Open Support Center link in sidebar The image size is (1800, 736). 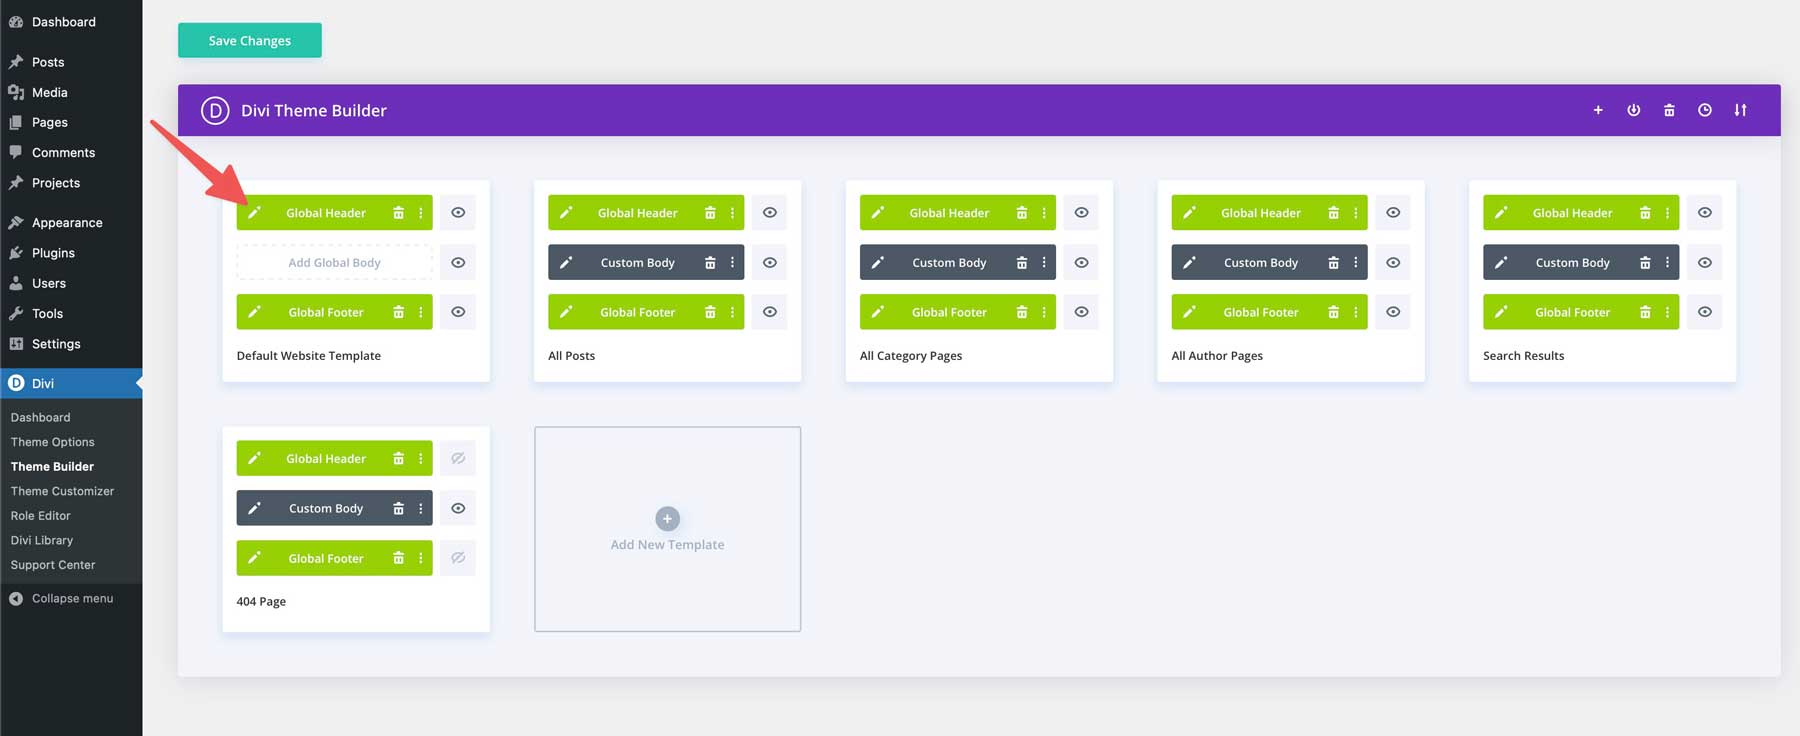[53, 565]
